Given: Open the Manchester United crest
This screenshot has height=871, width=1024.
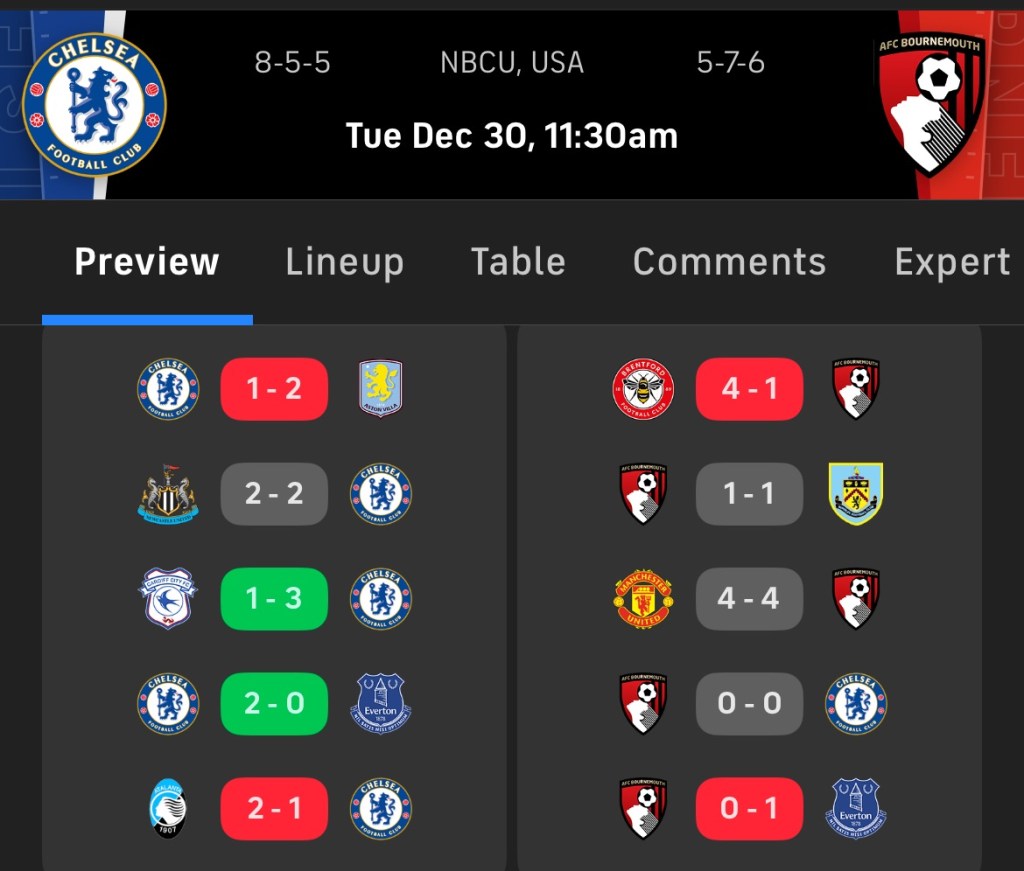Looking at the screenshot, I should pyautogui.click(x=643, y=598).
